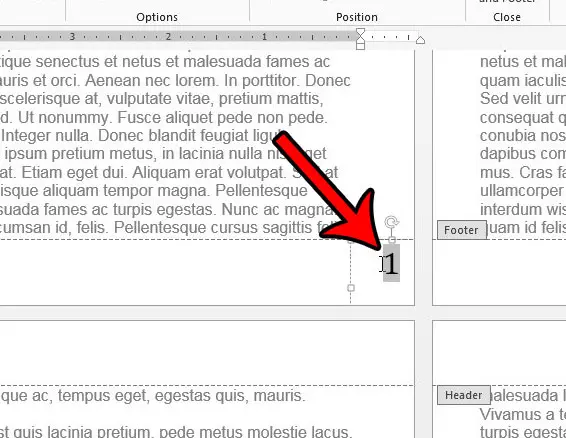Click the Close ribbon group label
Image resolution: width=566 pixels, height=438 pixels.
507,17
